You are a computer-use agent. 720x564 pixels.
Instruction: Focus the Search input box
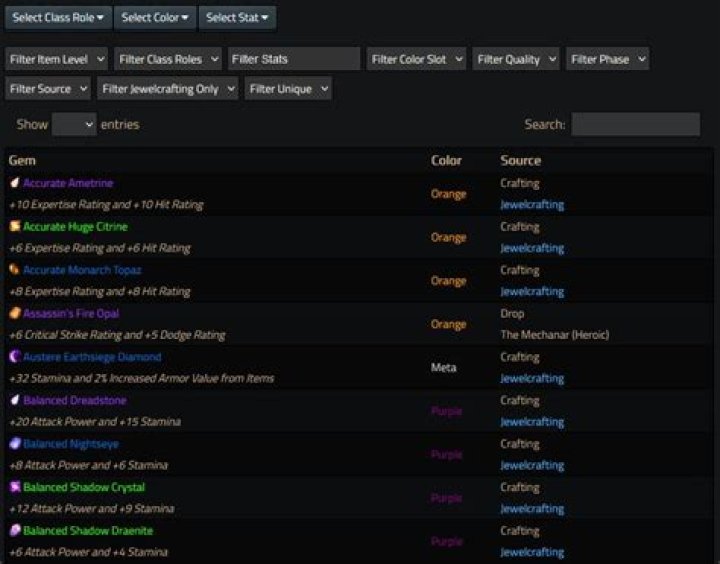pos(635,125)
